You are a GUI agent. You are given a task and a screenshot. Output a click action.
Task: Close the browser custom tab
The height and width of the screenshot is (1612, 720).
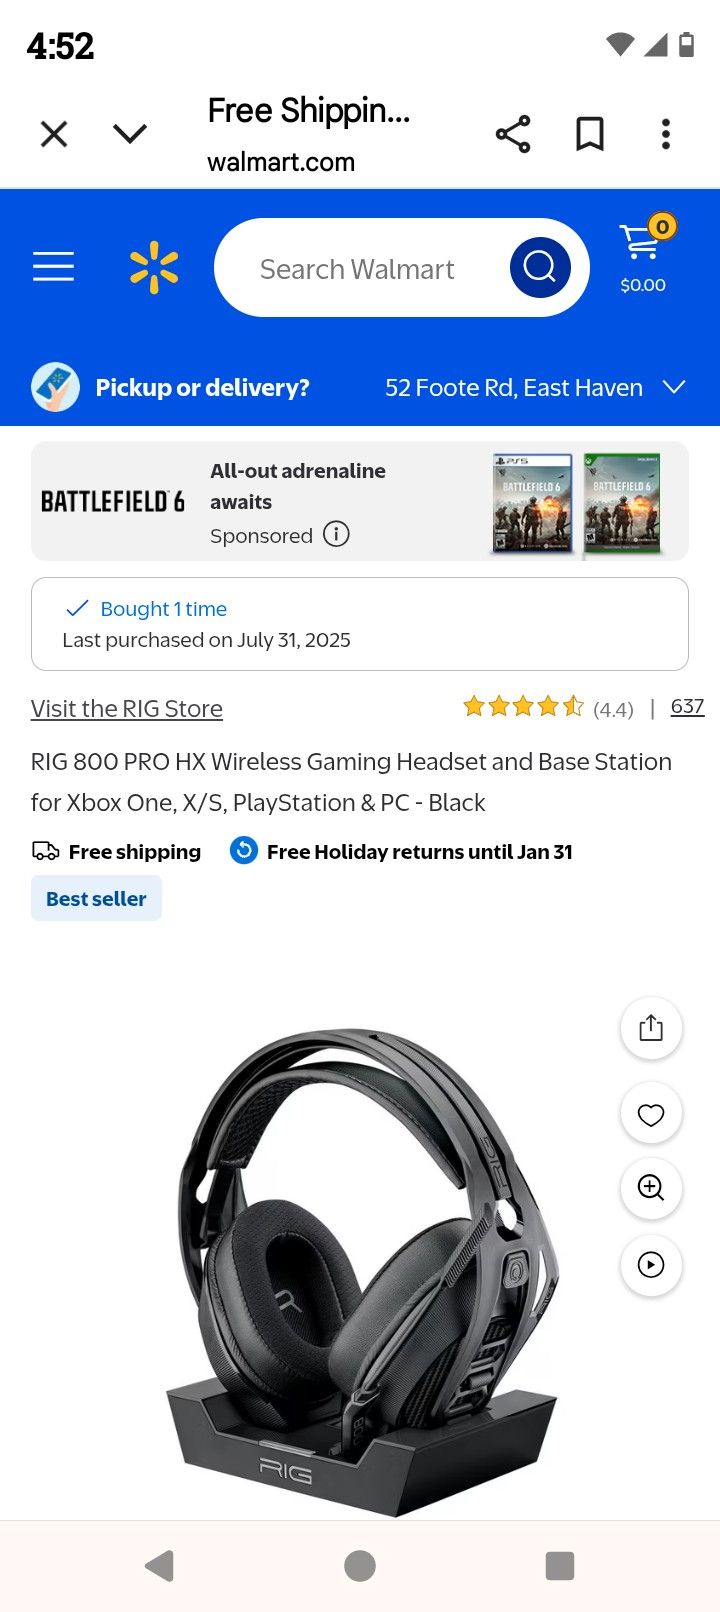click(54, 134)
